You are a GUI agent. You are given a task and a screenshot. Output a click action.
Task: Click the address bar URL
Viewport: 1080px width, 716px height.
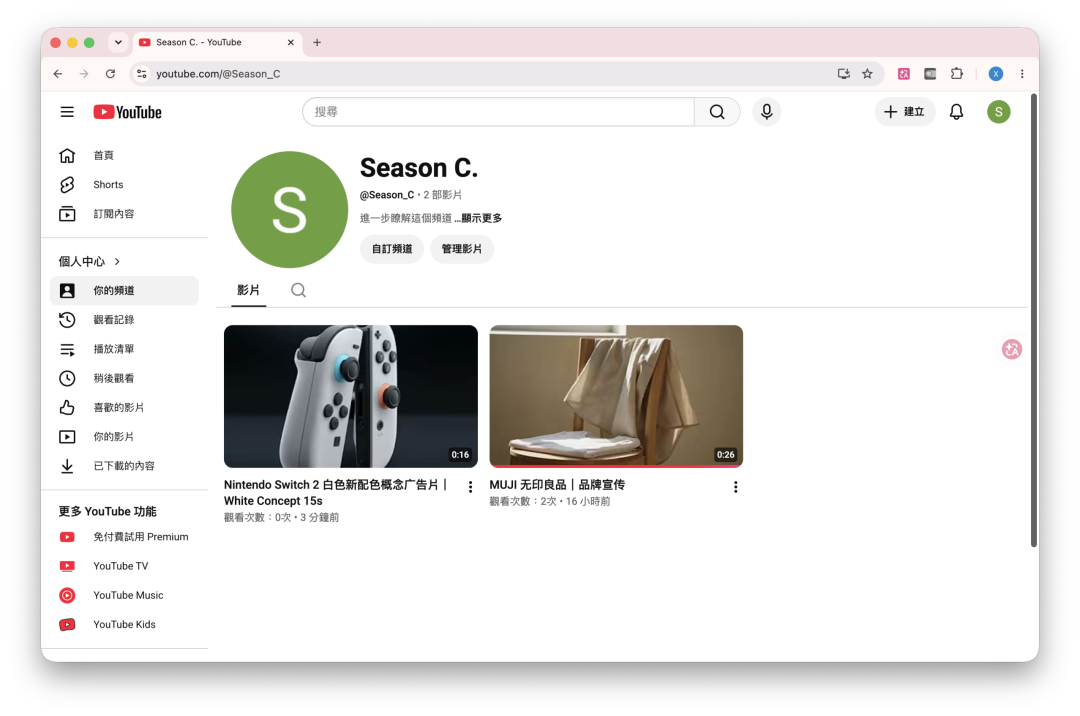pyautogui.click(x=218, y=74)
